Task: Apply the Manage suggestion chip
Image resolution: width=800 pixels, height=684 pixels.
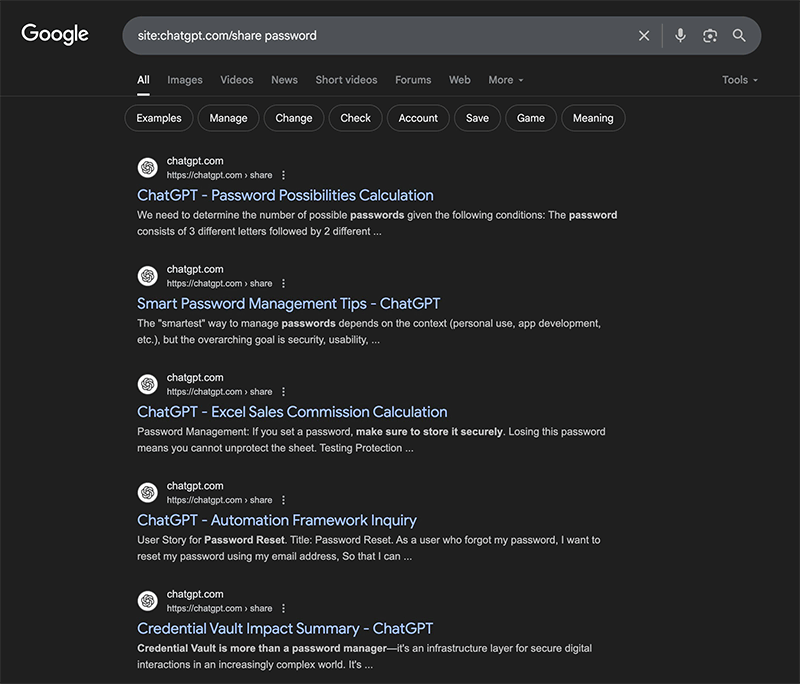Action: pos(228,118)
